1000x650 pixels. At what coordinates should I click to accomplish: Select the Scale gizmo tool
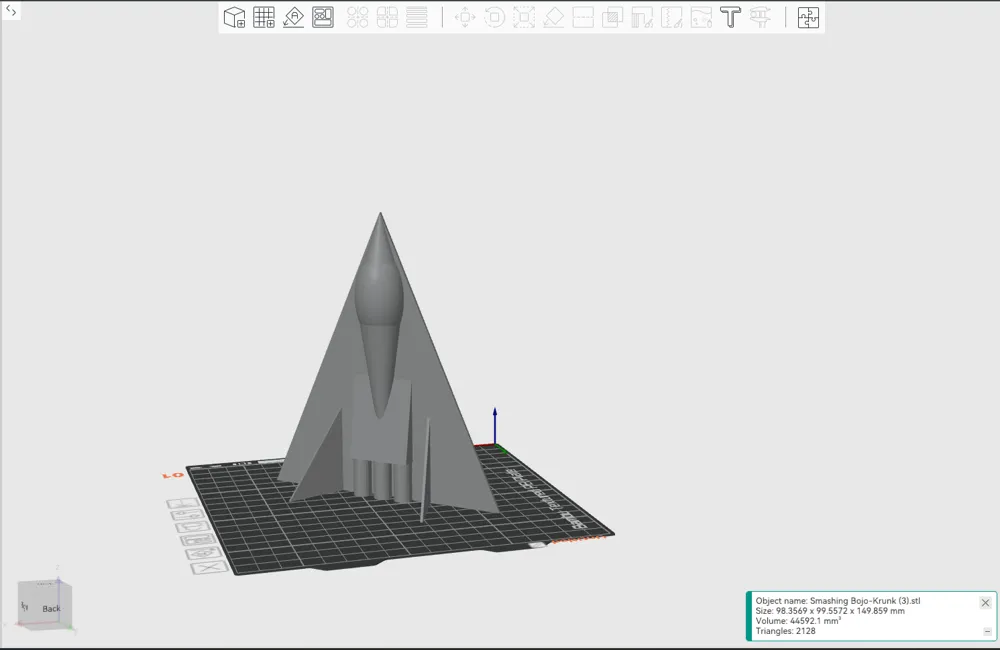524,17
